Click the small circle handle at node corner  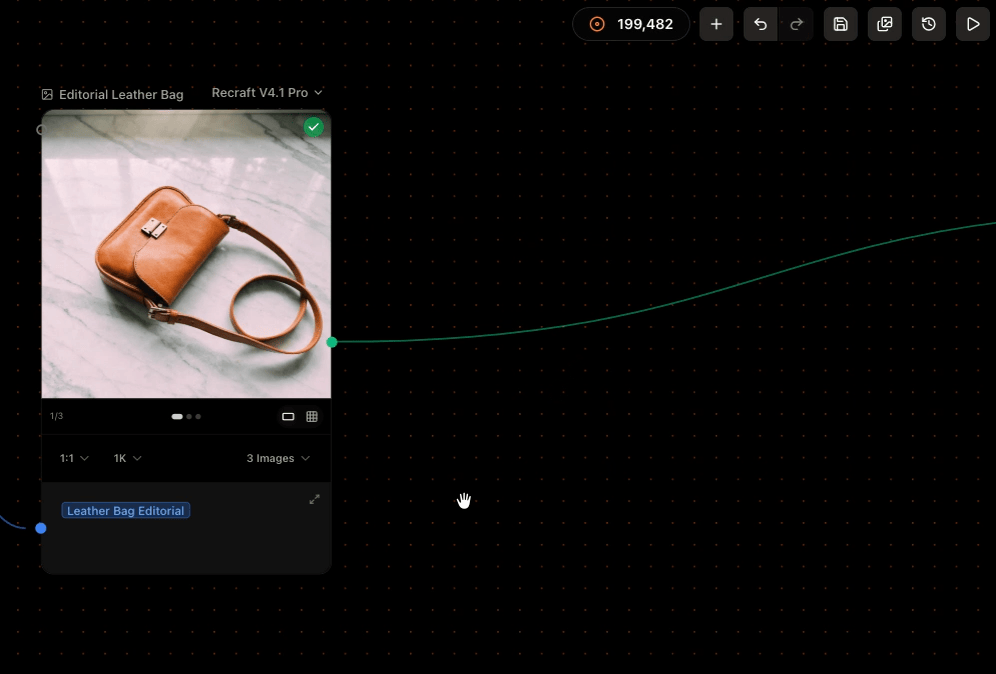[41, 130]
